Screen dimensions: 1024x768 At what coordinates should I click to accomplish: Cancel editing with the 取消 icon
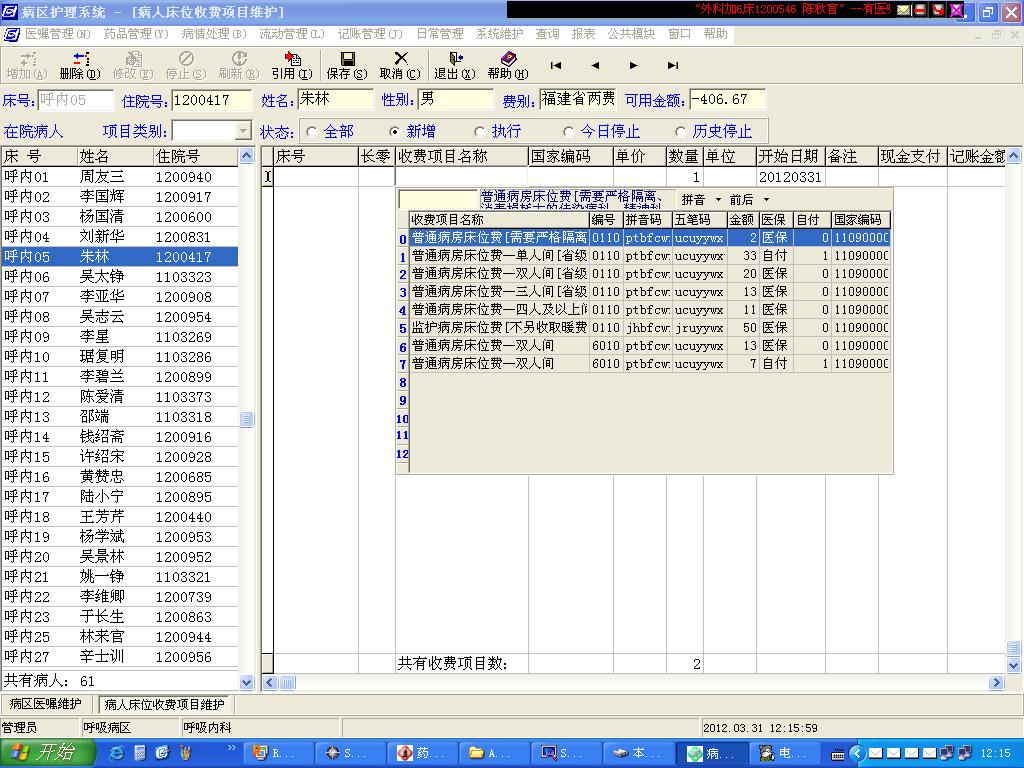tap(400, 60)
